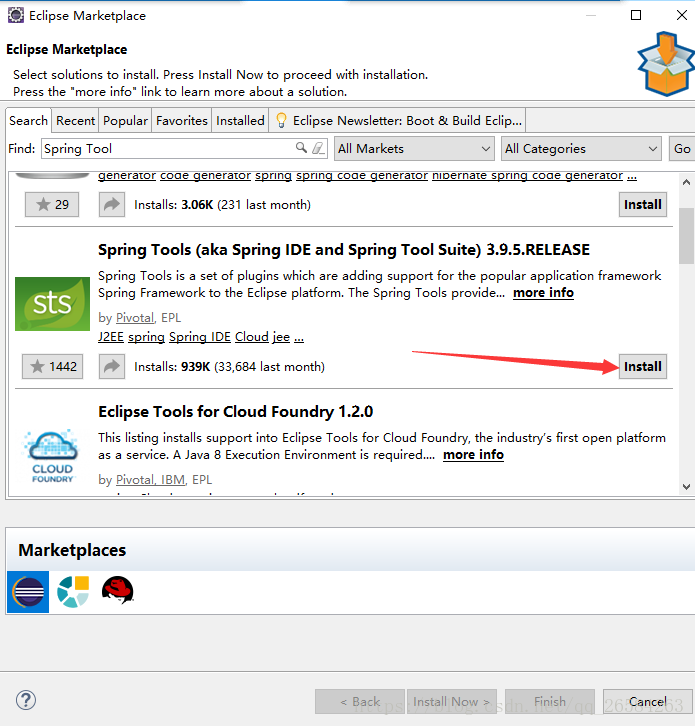Click the Eclipse Marketplace title bar icon
The image size is (695, 726).
(16, 15)
